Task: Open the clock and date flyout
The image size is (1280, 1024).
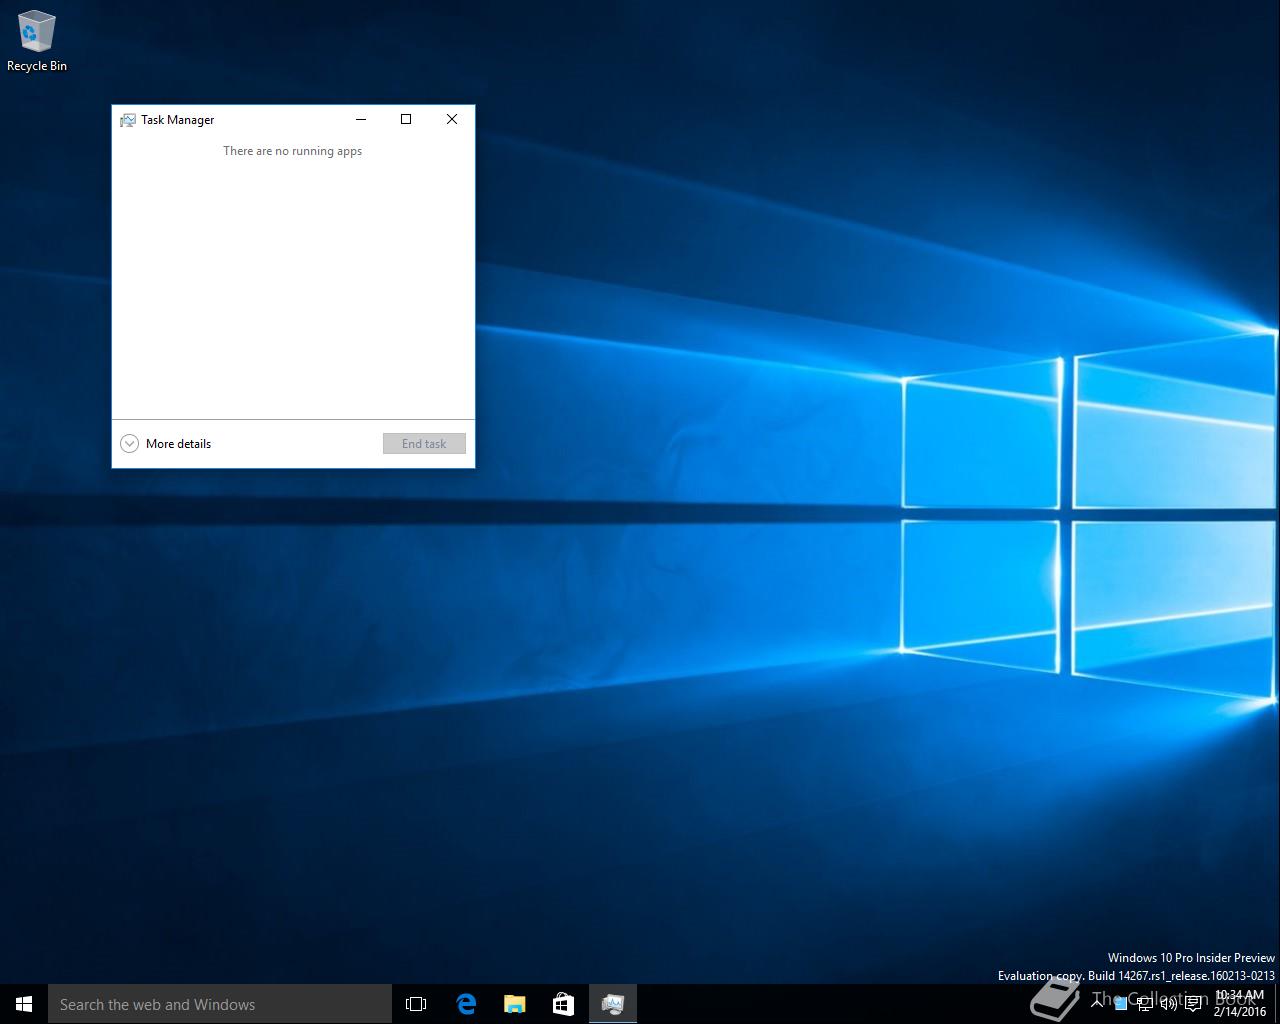Action: pos(1239,1003)
